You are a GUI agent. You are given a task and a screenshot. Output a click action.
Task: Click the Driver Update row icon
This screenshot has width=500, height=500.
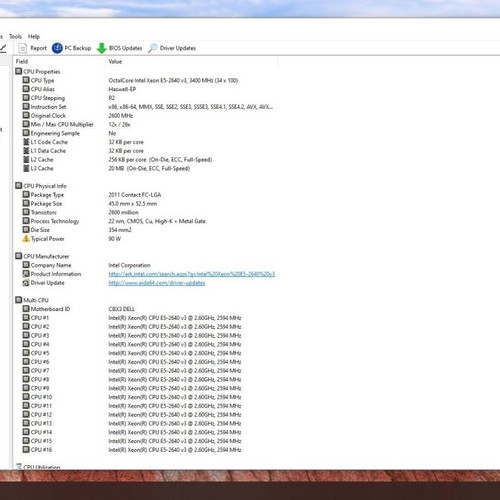[x=26, y=283]
